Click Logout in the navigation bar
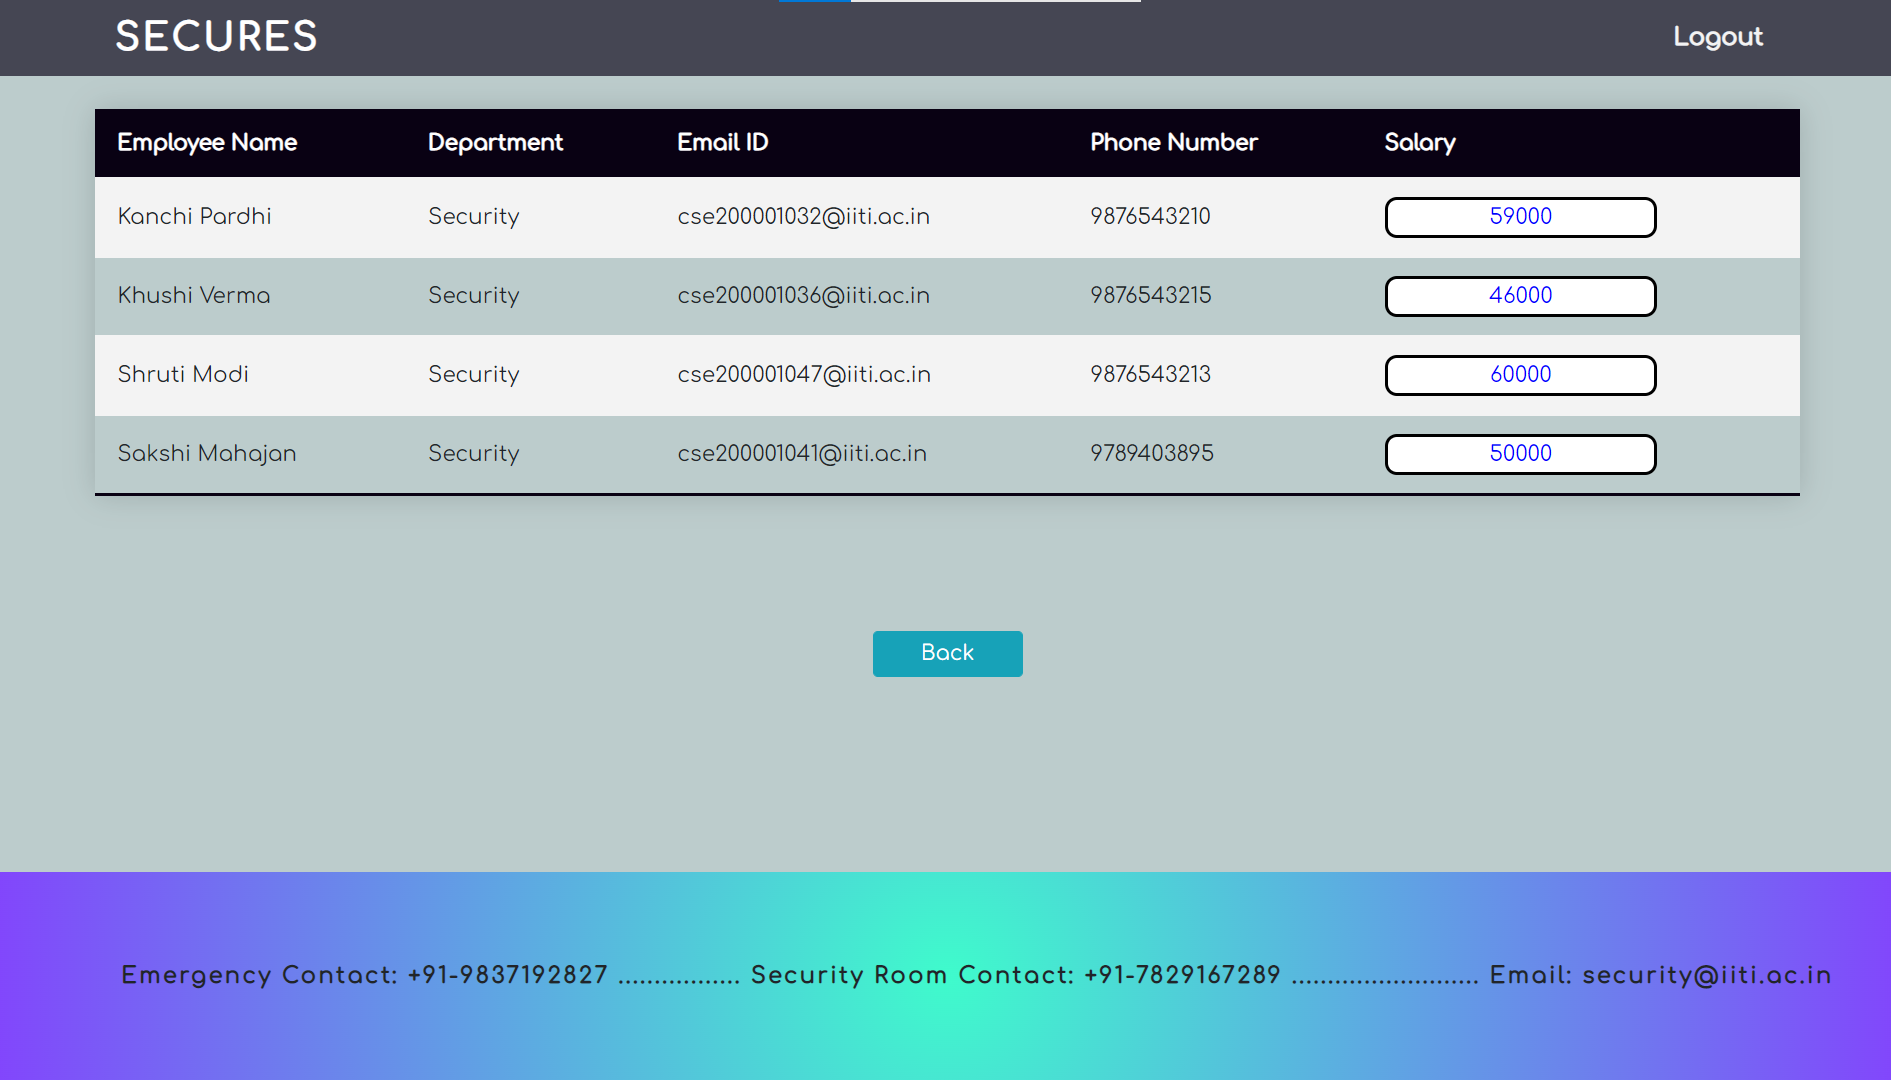Image resolution: width=1891 pixels, height=1080 pixels. (x=1717, y=37)
